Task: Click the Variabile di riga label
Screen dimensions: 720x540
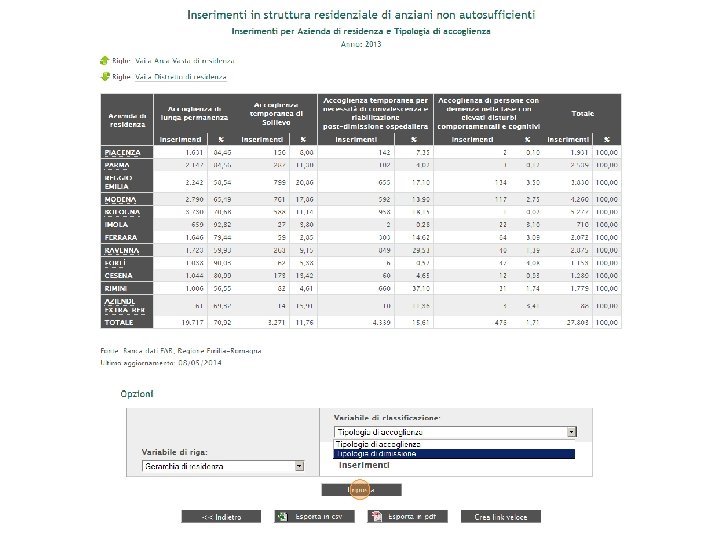Action: coord(174,452)
